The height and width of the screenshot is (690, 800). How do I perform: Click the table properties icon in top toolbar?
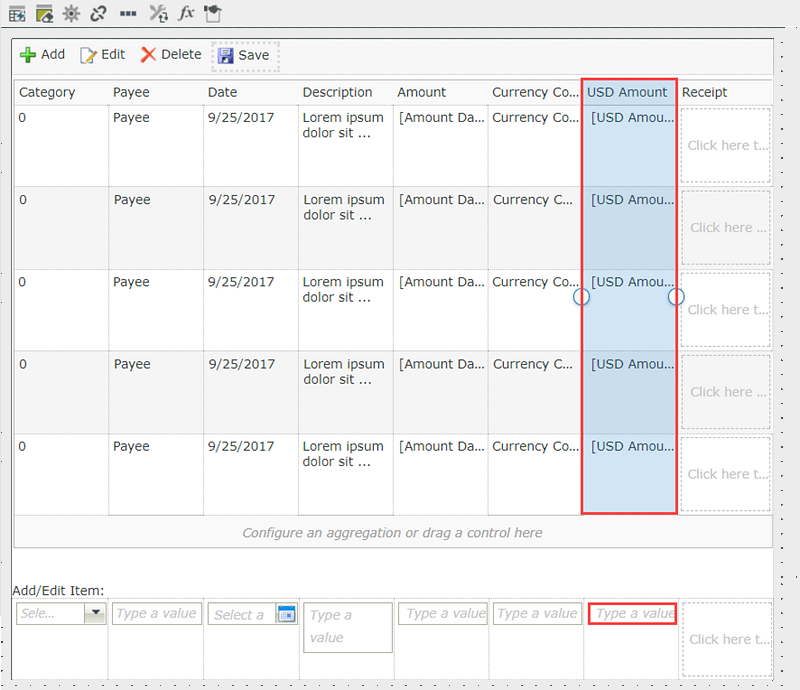(x=17, y=14)
